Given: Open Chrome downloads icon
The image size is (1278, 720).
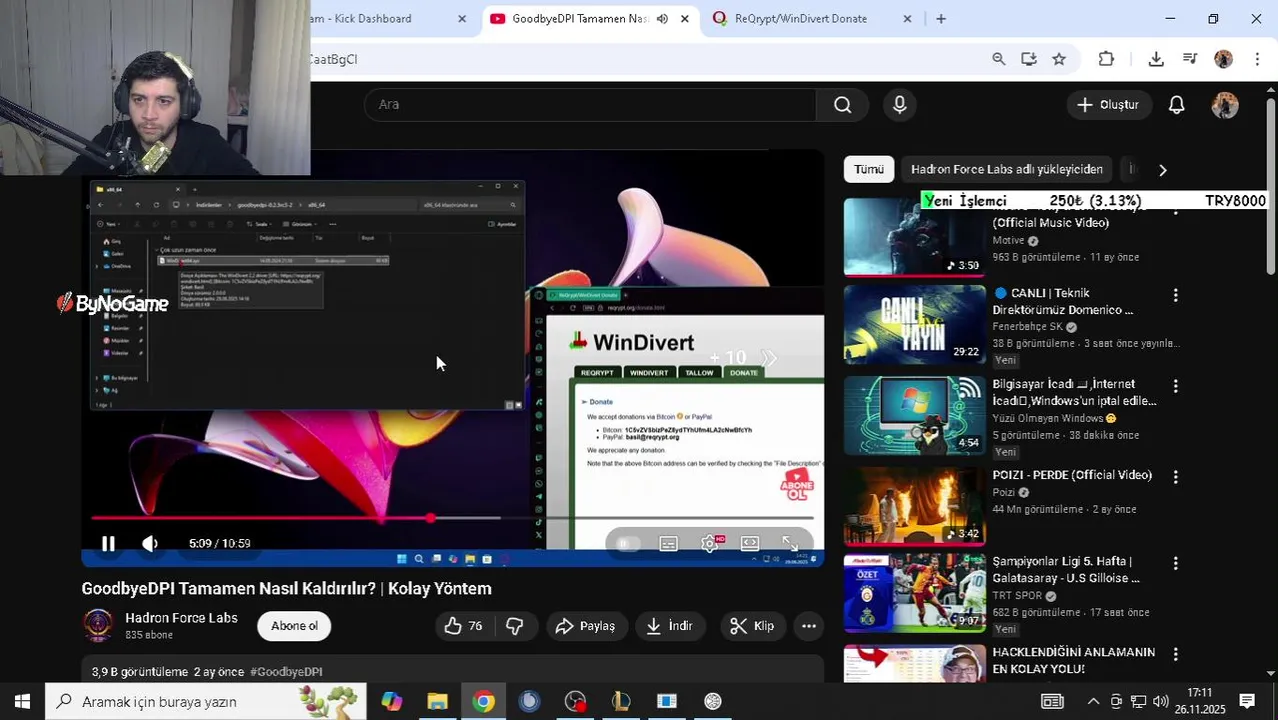Looking at the screenshot, I should [x=1155, y=59].
